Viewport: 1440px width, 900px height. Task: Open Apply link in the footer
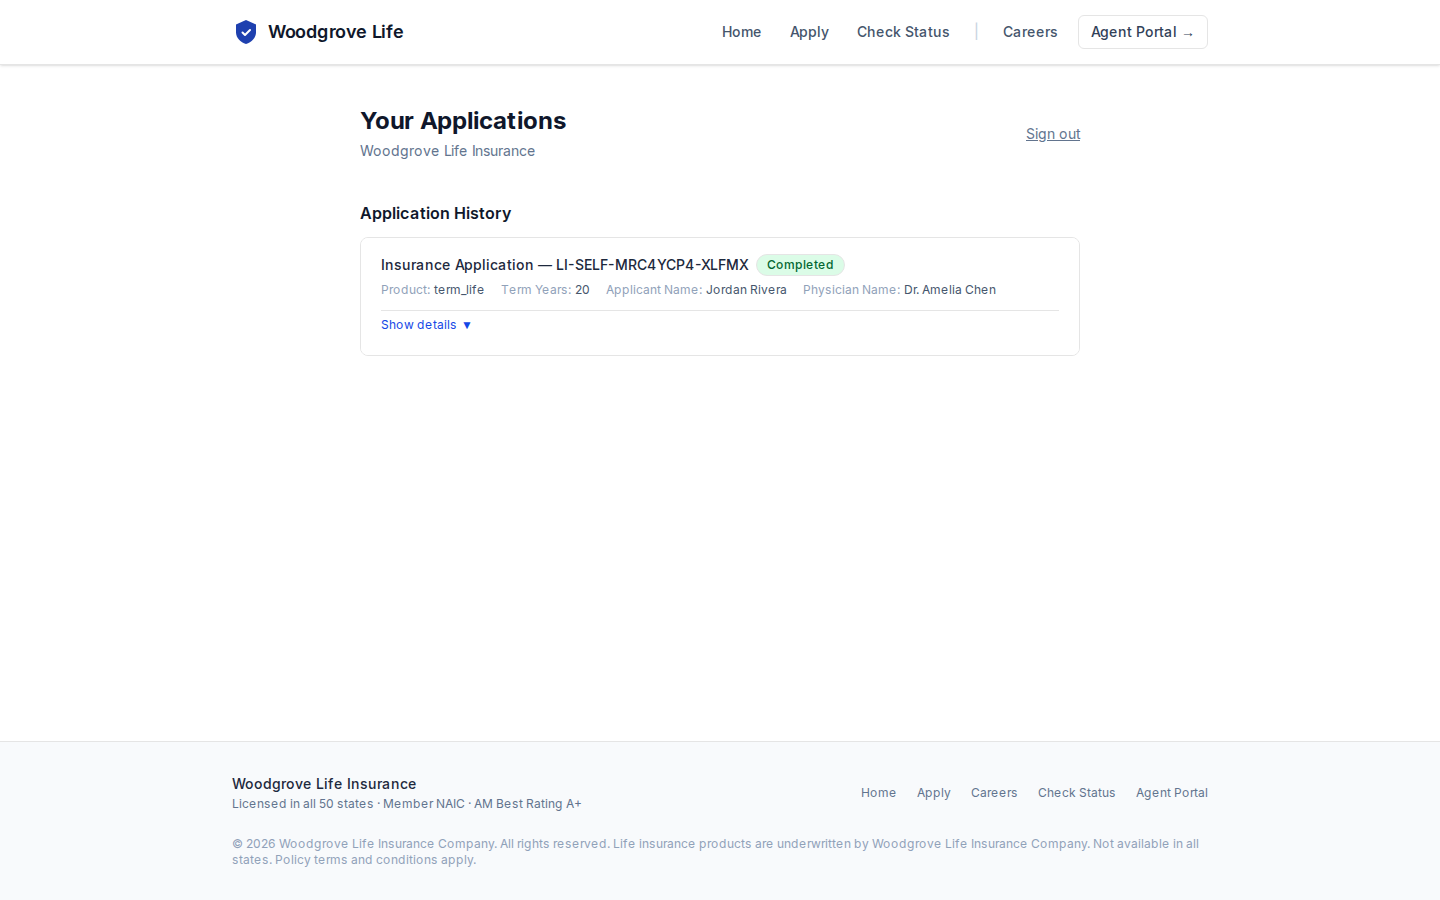(x=934, y=793)
